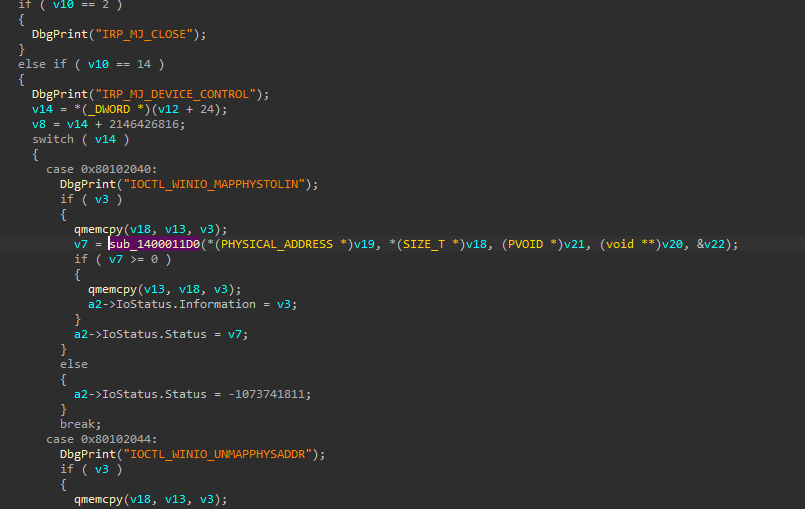This screenshot has width=805, height=509.
Task: Click the "IOCTL_WINIO_UNMAPPHYSADDR" string
Action: pos(218,454)
